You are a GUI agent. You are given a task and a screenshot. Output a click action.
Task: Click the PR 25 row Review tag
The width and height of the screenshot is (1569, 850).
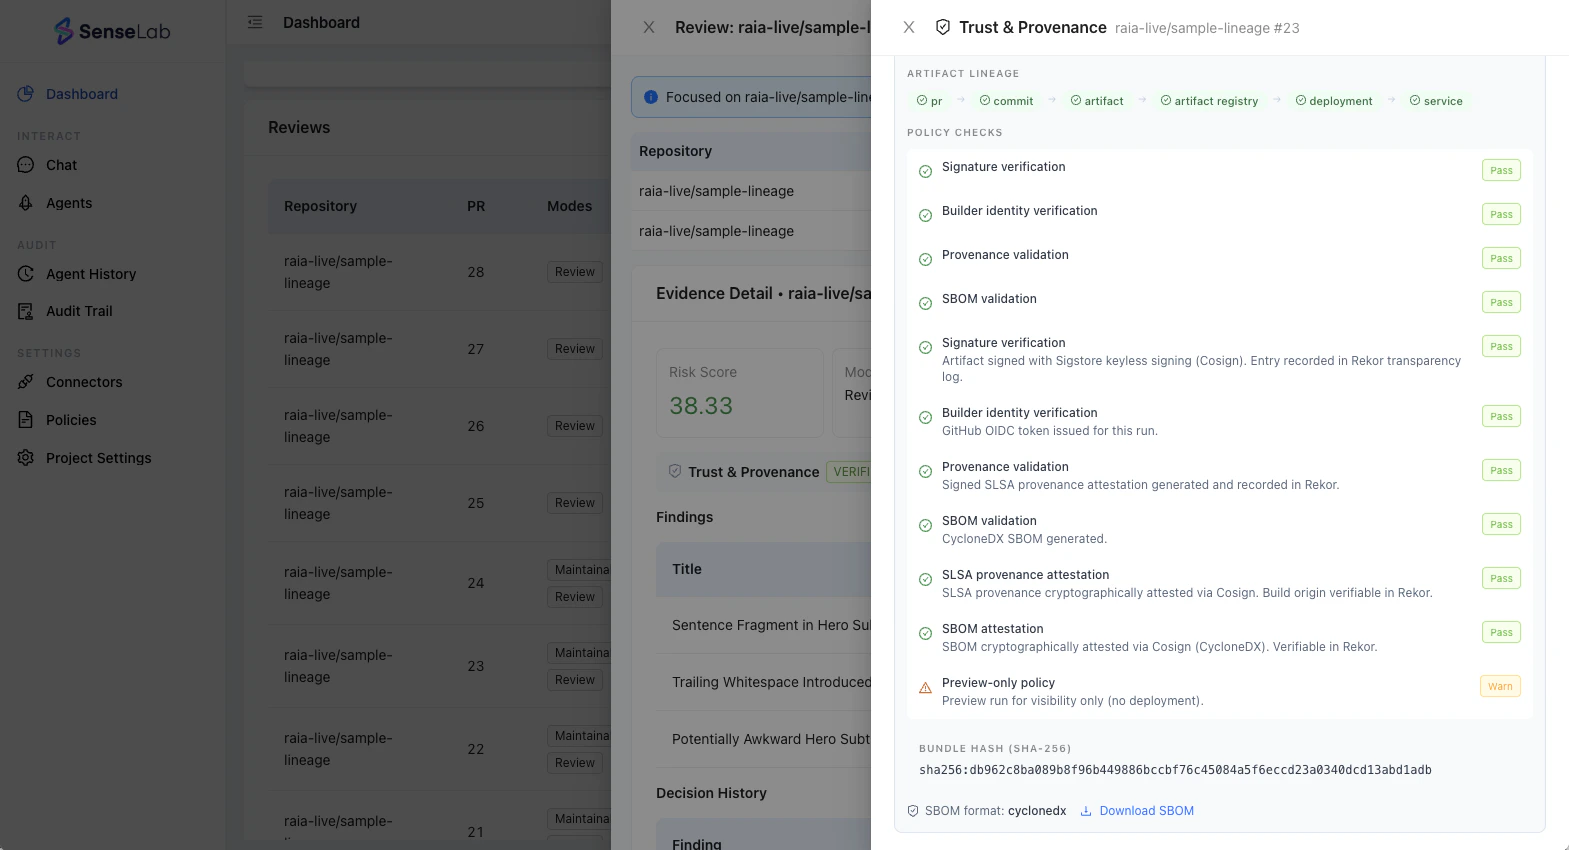[x=575, y=503]
